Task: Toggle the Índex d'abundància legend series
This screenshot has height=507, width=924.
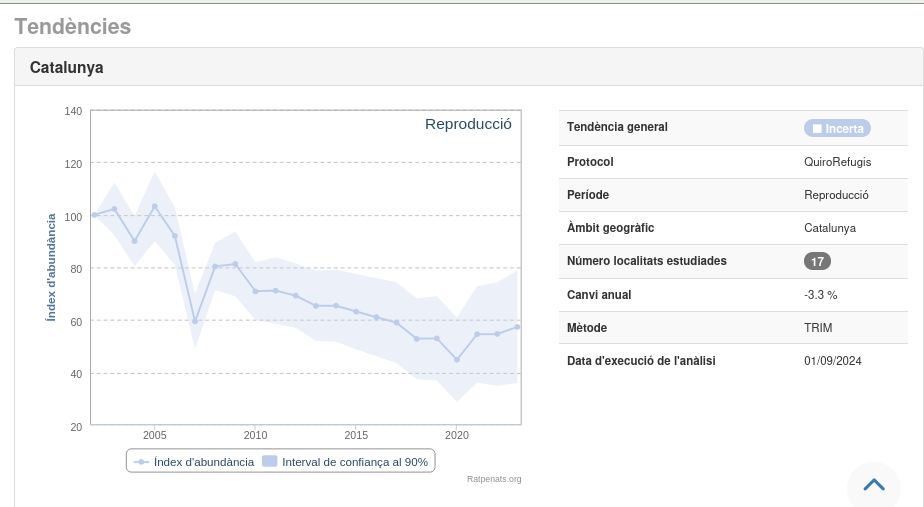Action: (x=204, y=462)
